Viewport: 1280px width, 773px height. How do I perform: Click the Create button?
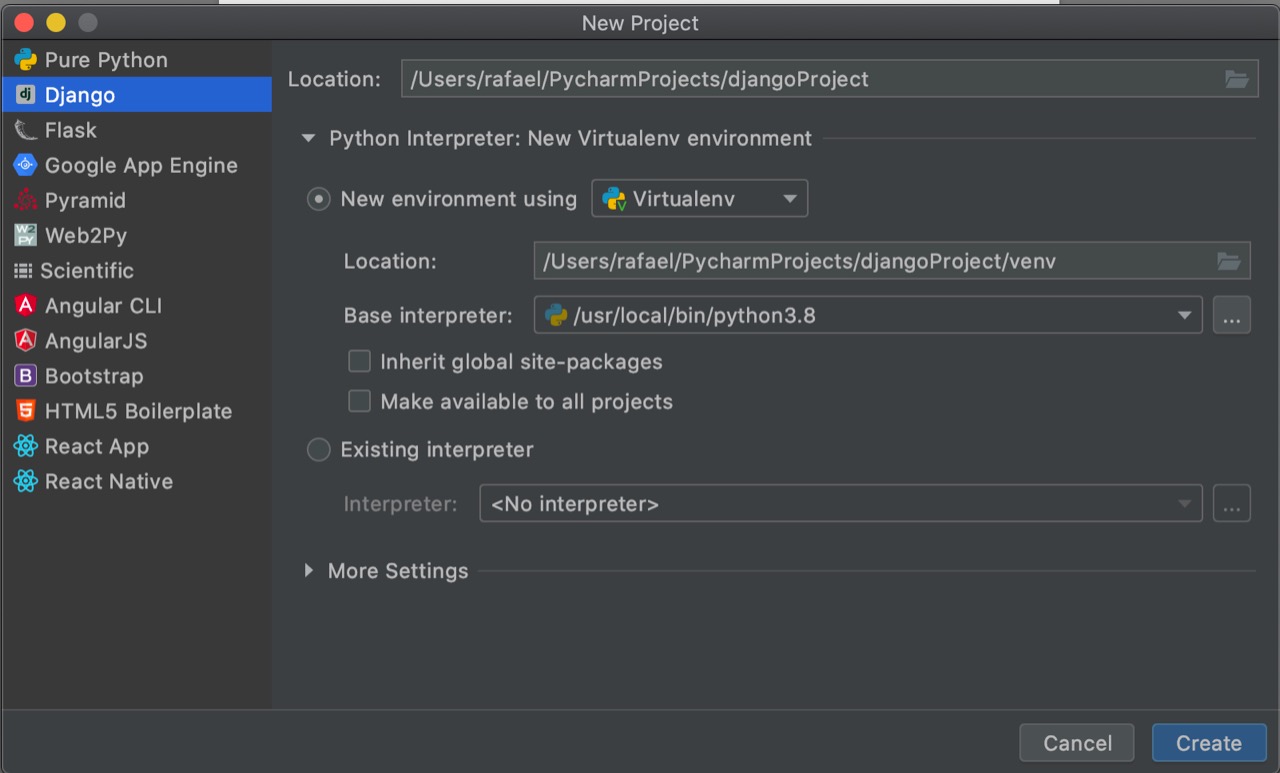[1208, 742]
